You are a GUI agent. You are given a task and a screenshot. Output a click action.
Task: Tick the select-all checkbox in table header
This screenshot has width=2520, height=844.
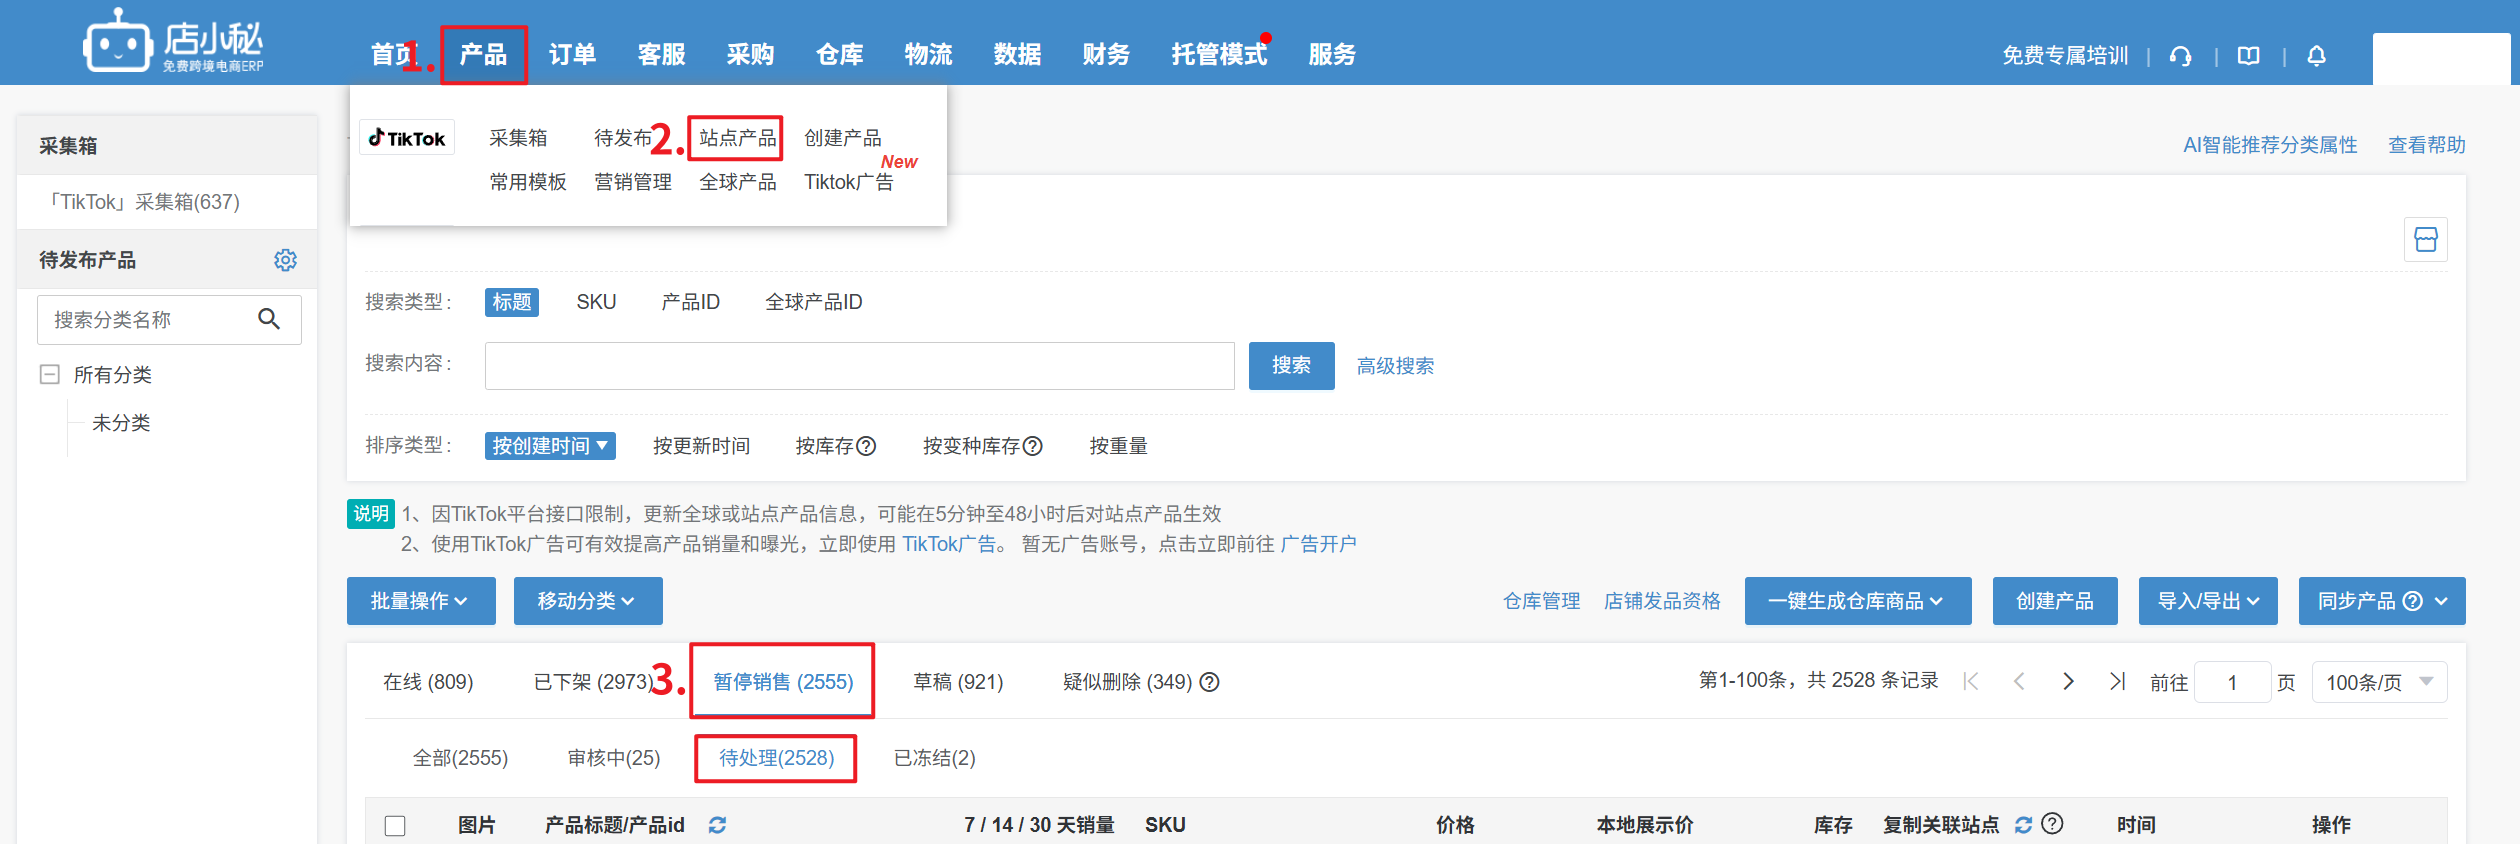pos(395,825)
